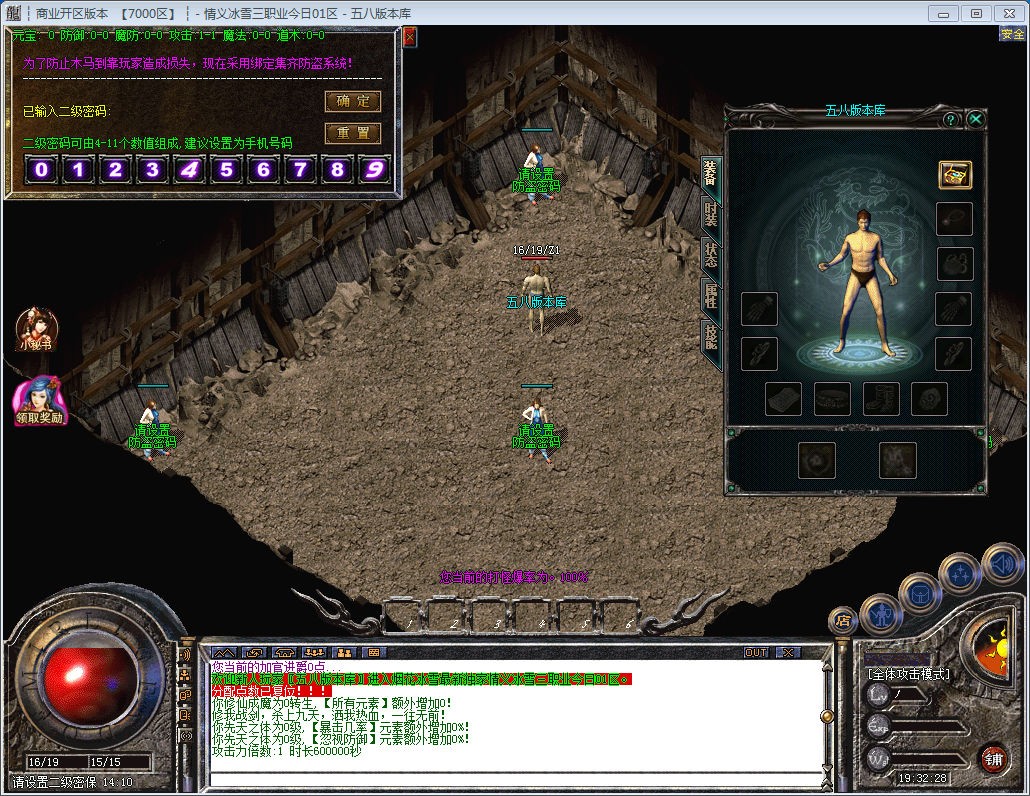
Task: Click the player character 五八版本库
Action: click(537, 299)
